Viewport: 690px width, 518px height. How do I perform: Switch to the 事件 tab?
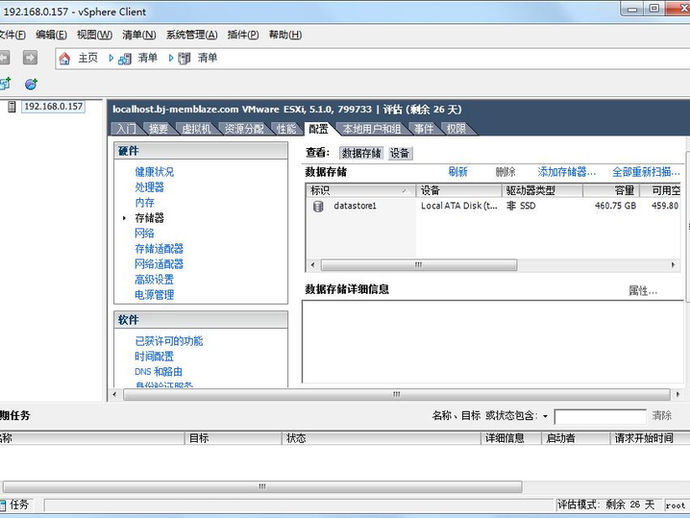click(424, 129)
